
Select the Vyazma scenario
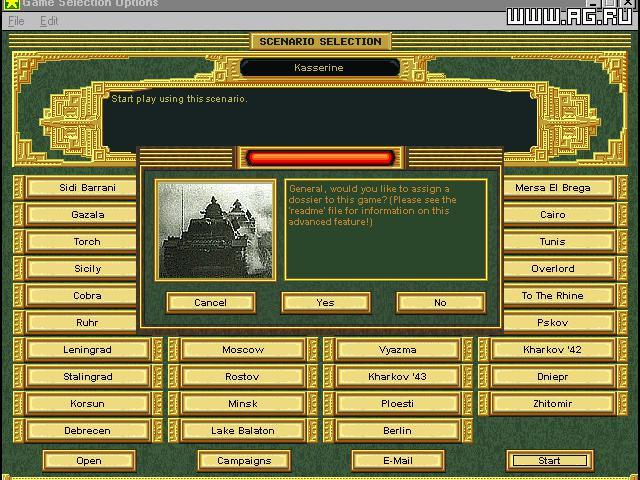click(x=398, y=350)
